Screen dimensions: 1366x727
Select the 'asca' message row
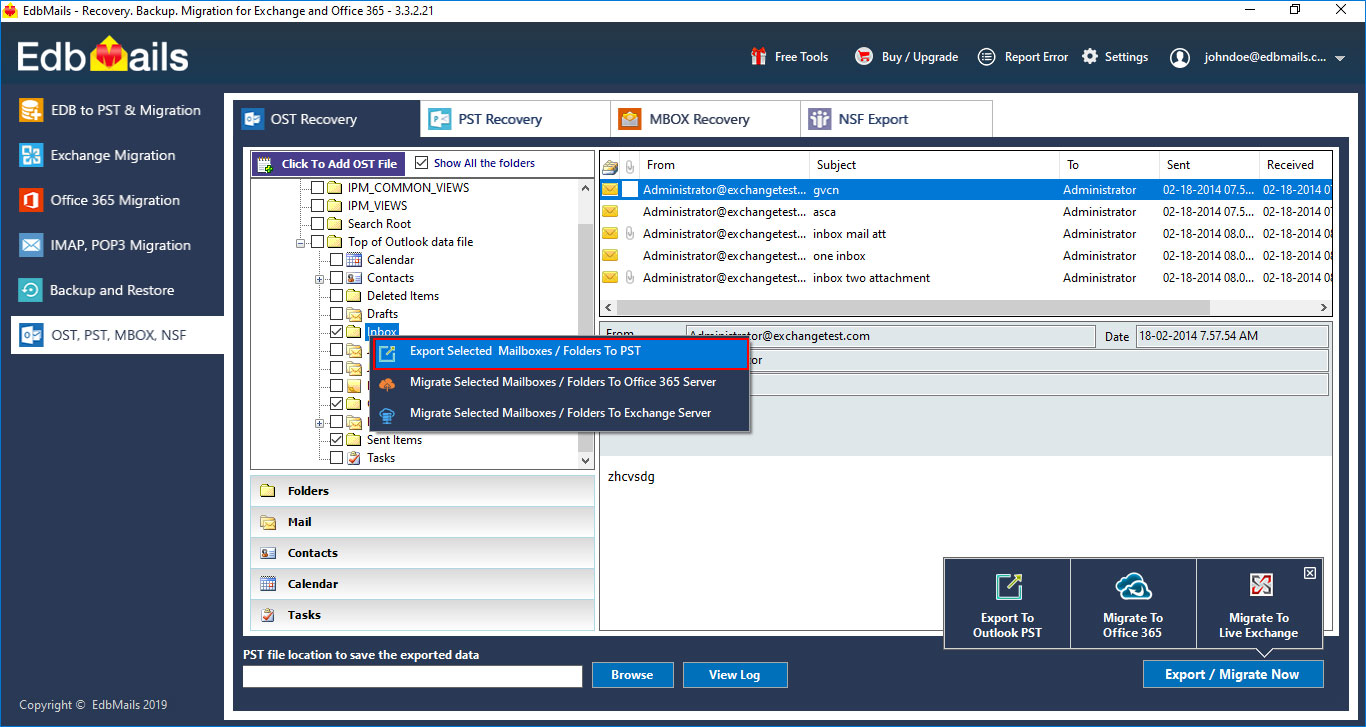point(965,212)
